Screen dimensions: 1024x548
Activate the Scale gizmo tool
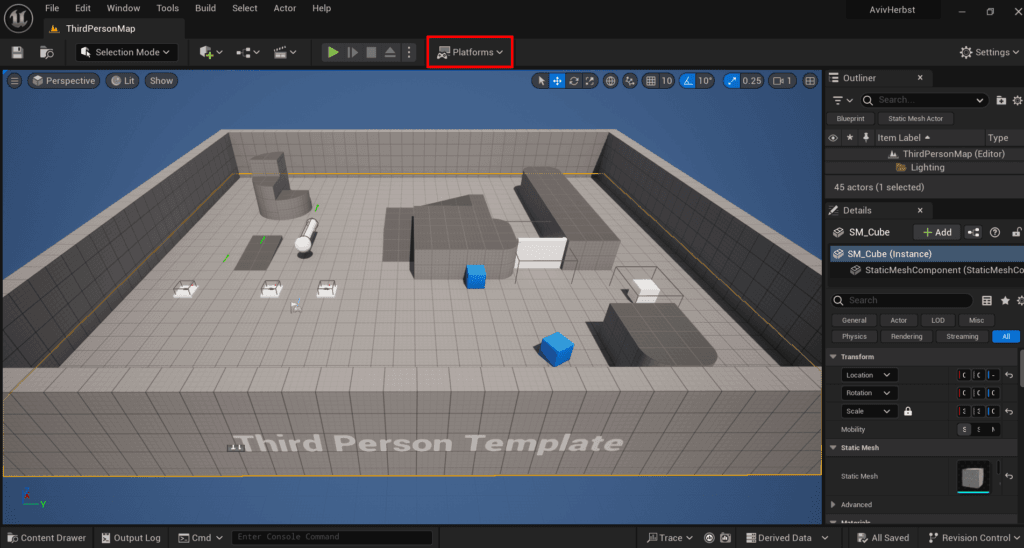pyautogui.click(x=590, y=81)
